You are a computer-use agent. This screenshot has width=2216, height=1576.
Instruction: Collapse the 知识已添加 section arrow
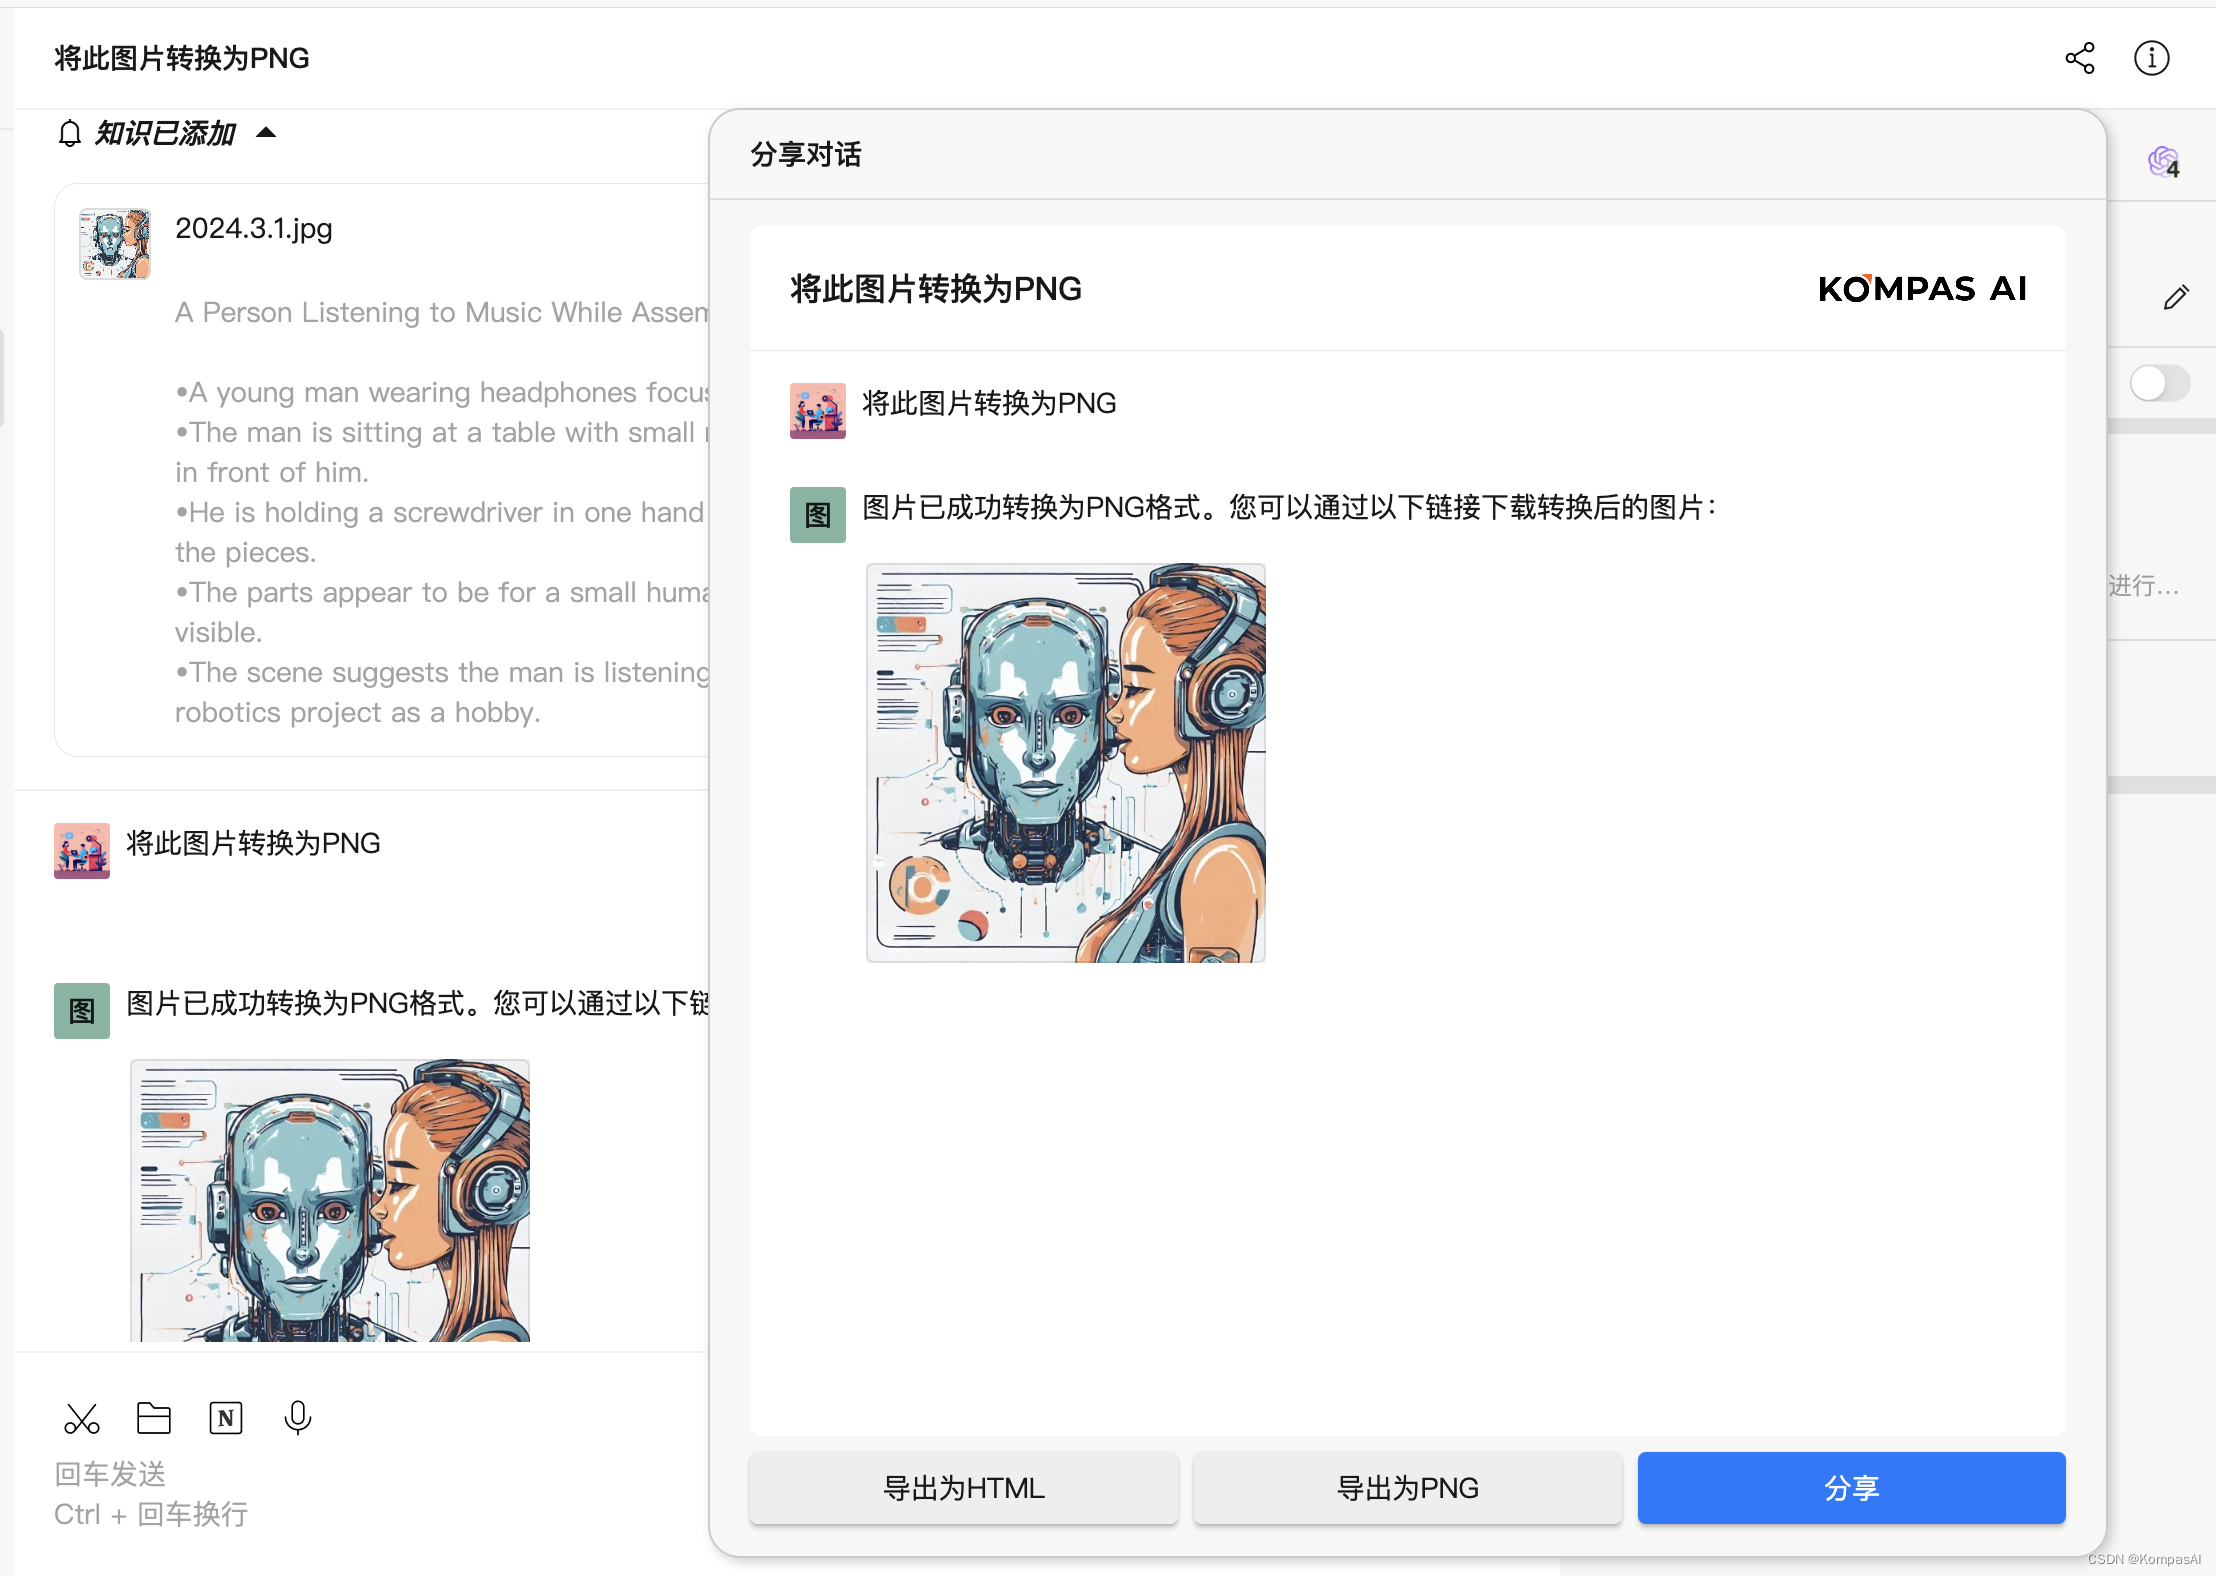click(x=266, y=133)
